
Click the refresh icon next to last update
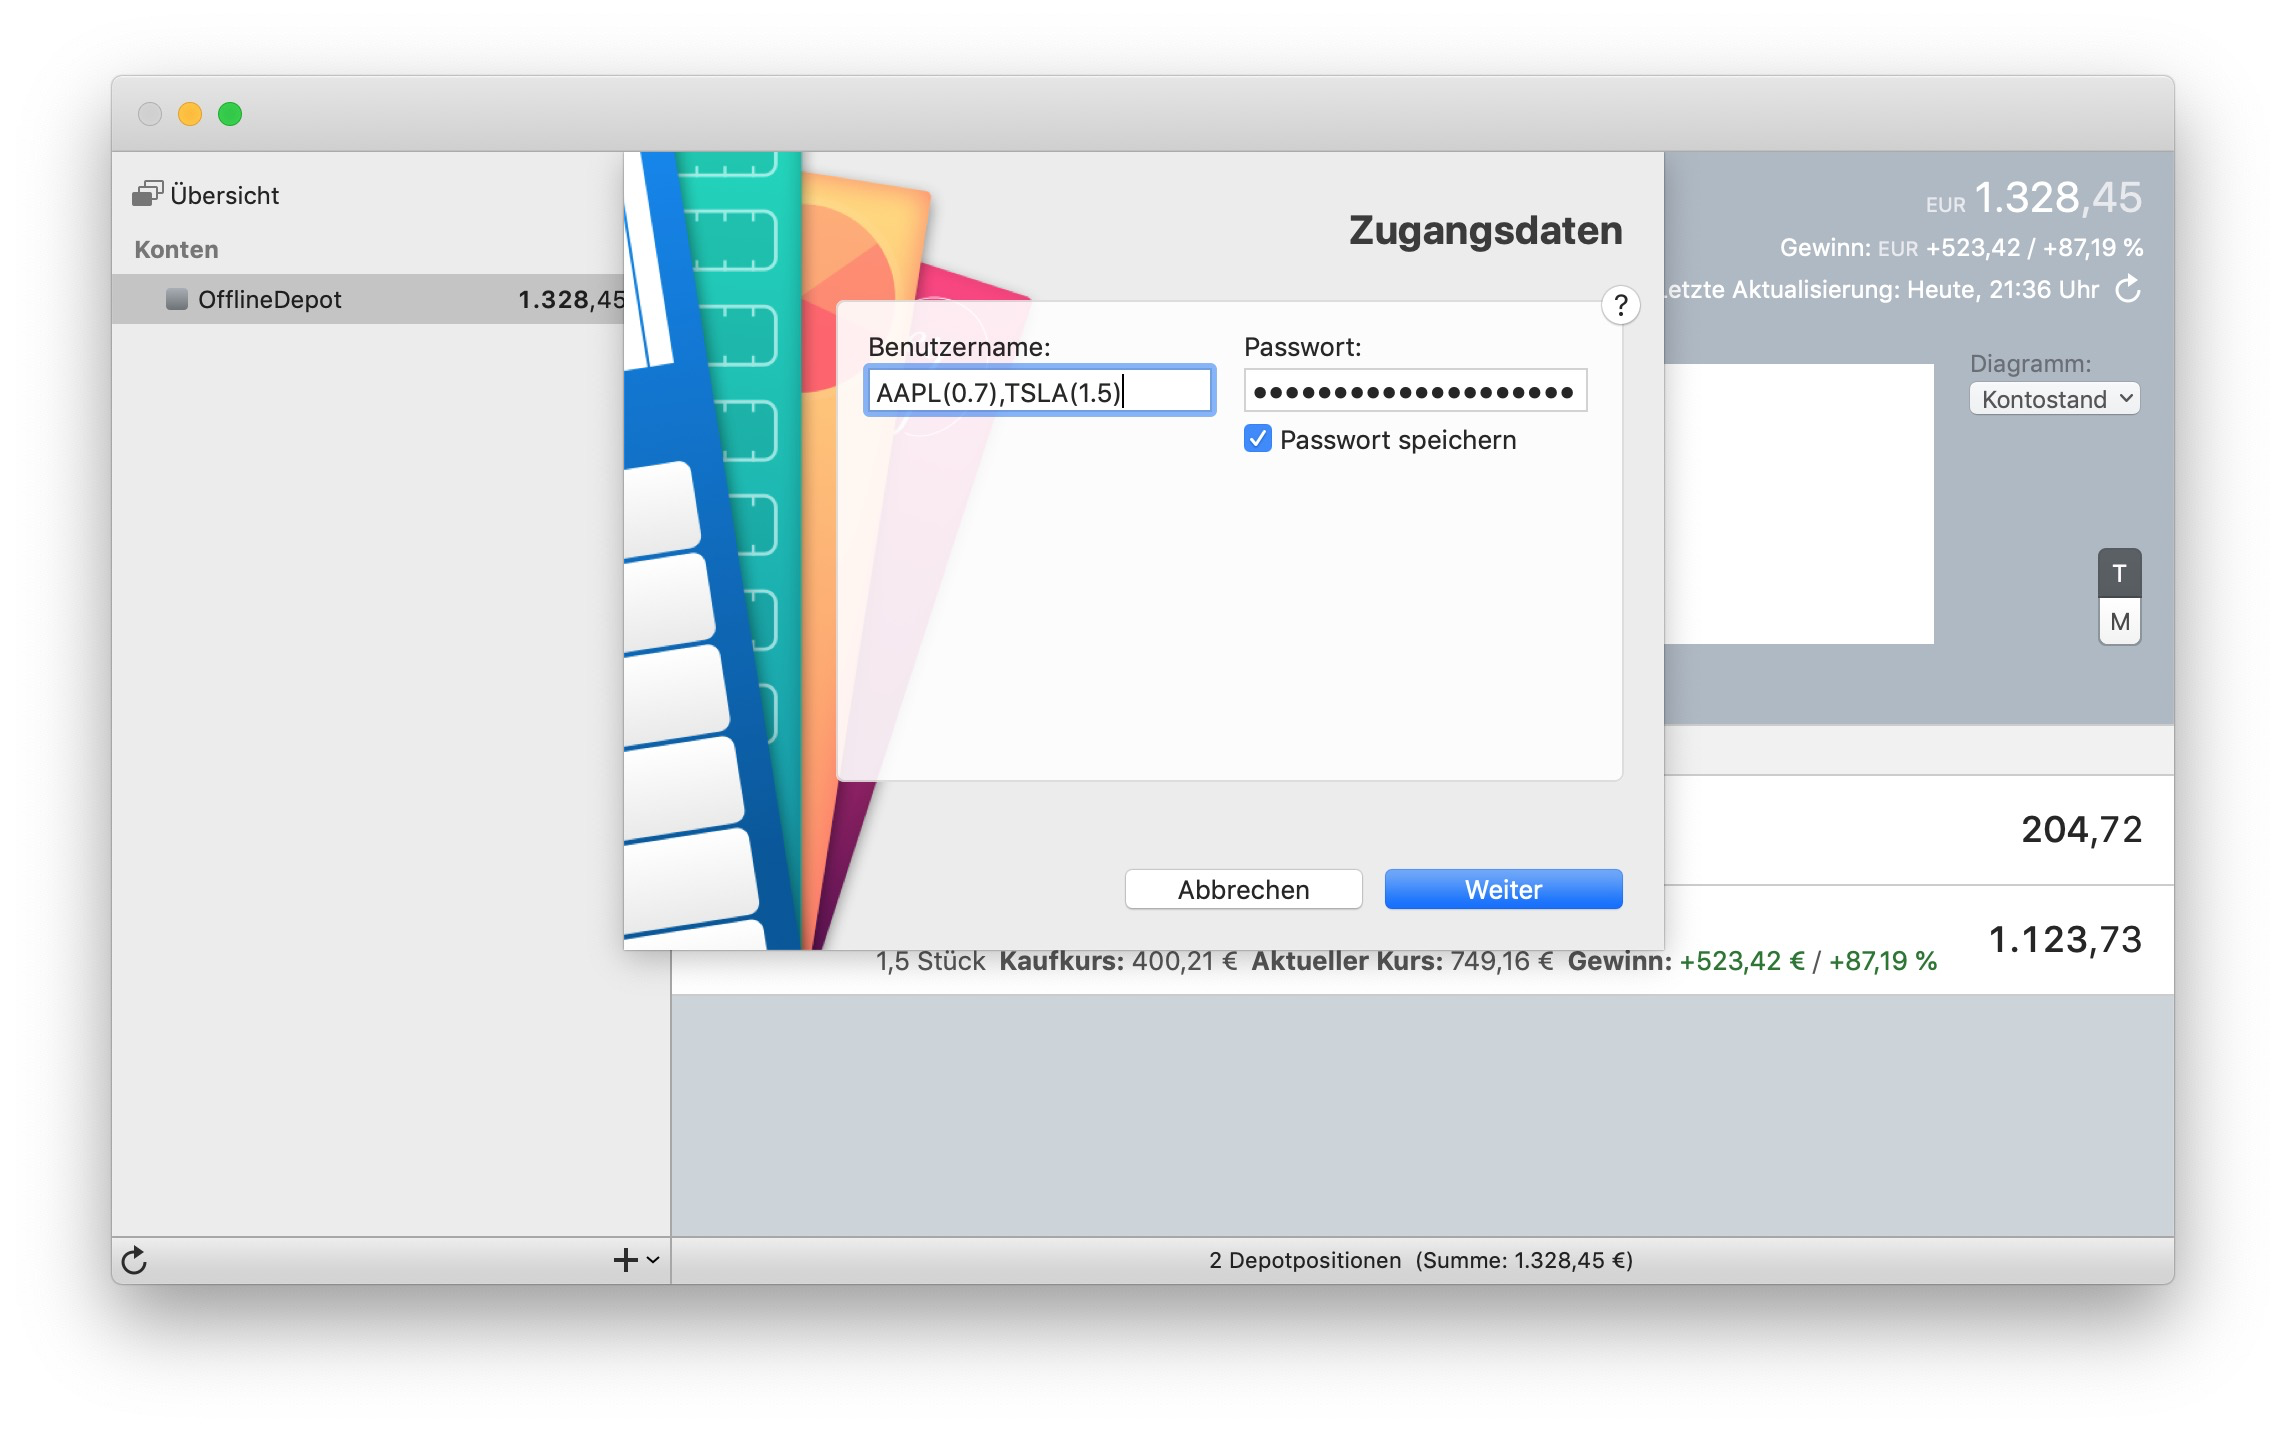[2128, 290]
